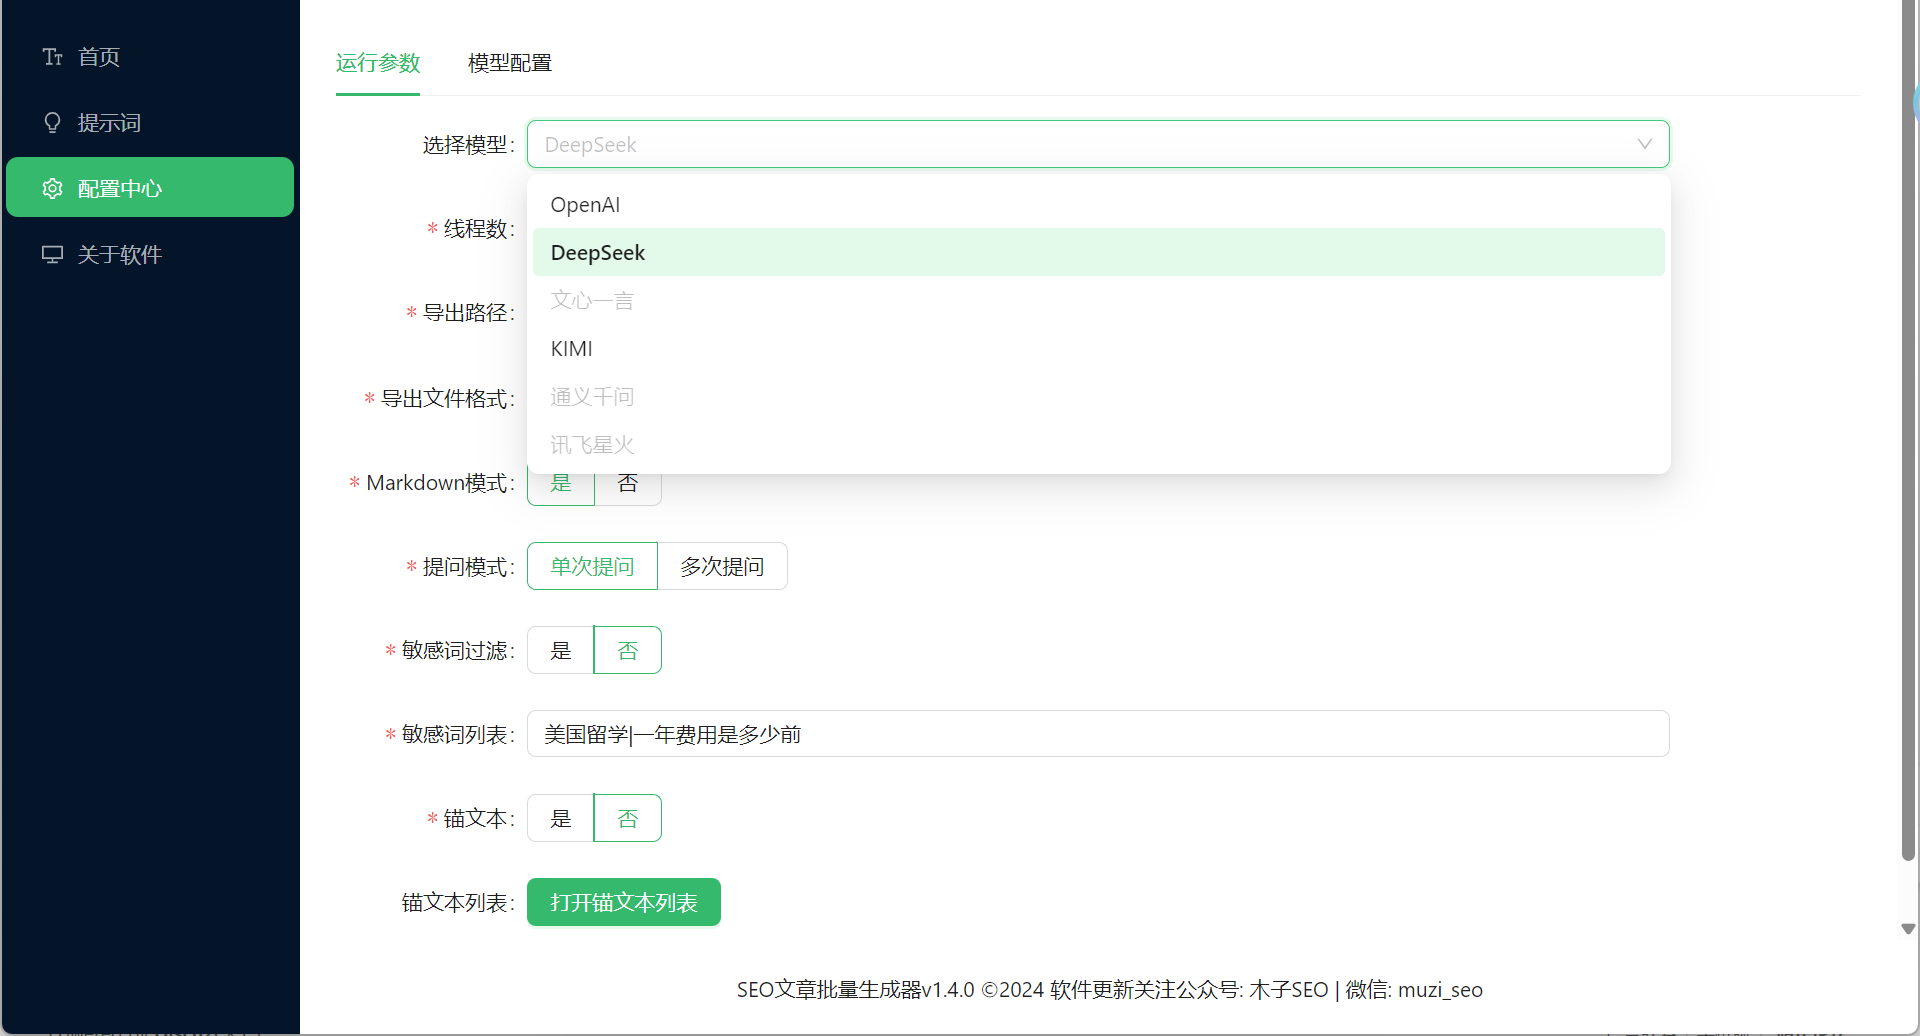Pick the 讯飞星火 model option
The width and height of the screenshot is (1920, 1036).
(1098, 445)
